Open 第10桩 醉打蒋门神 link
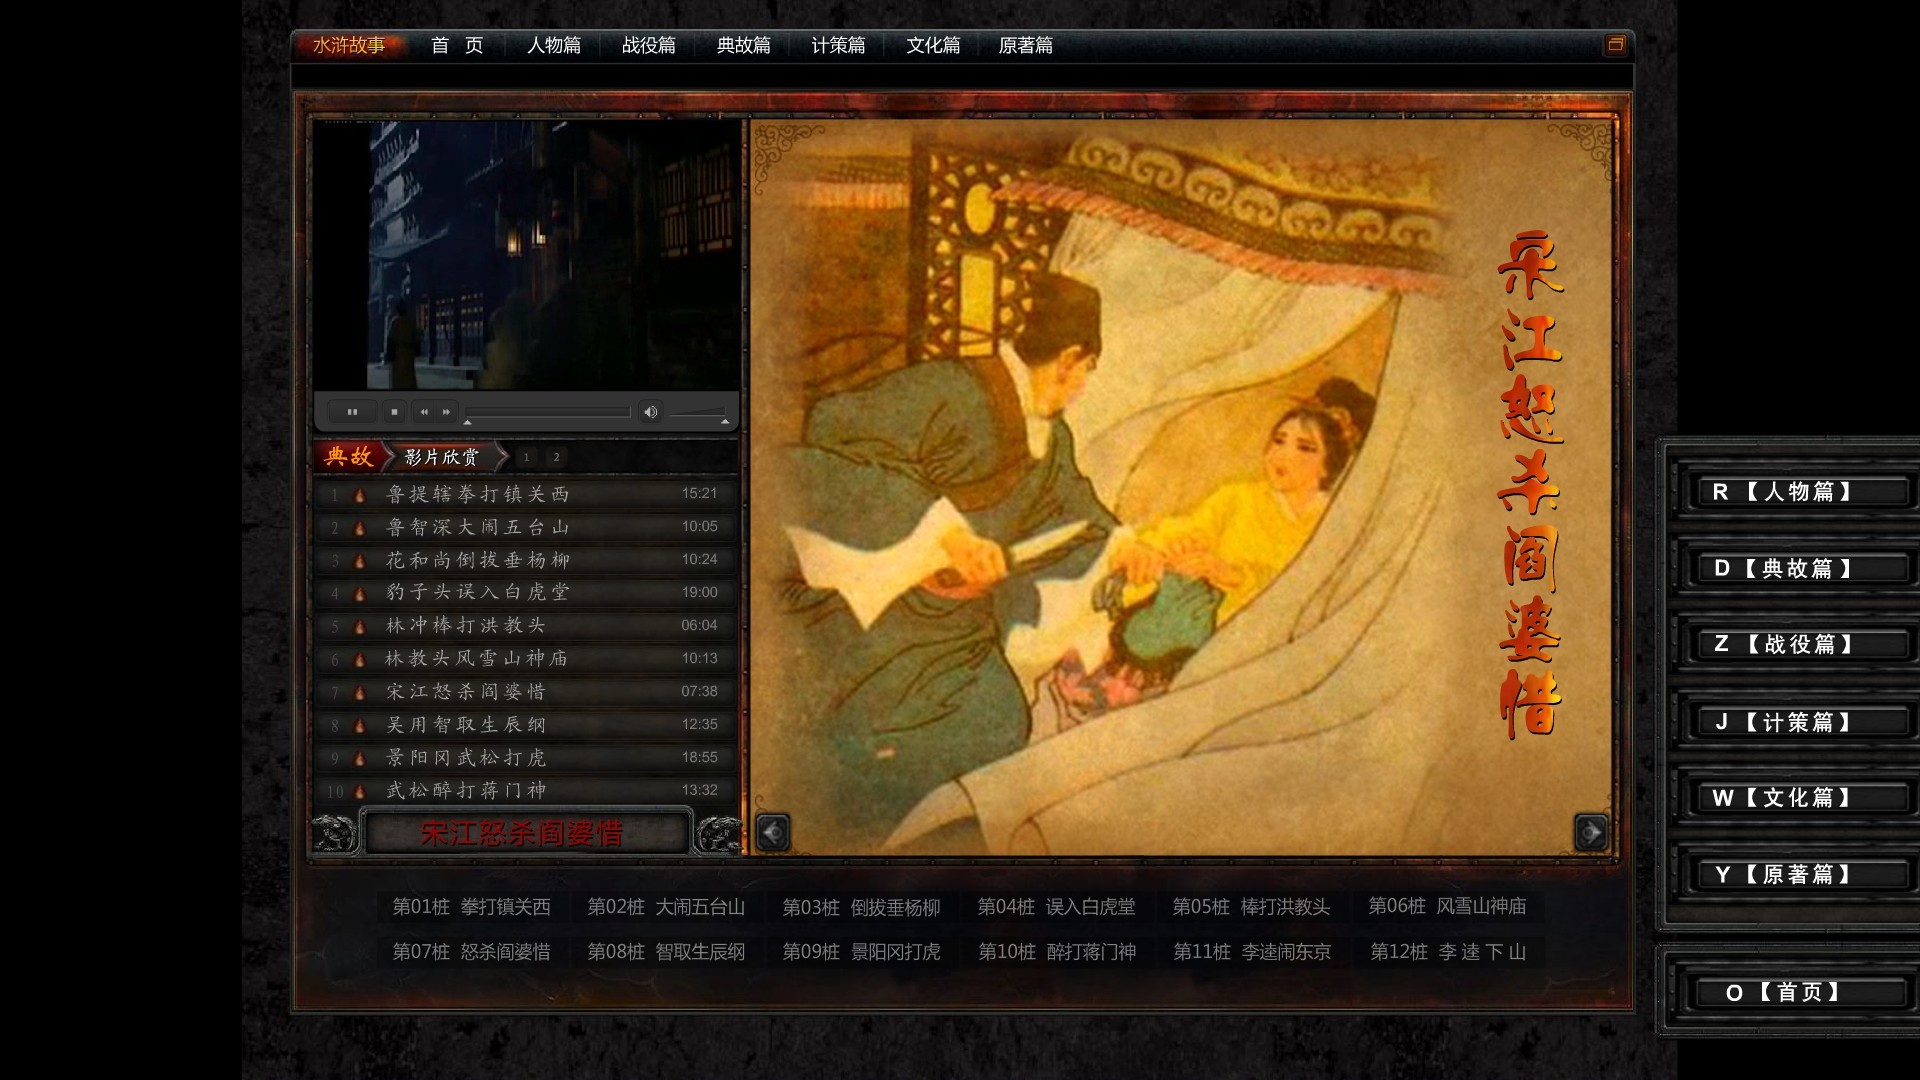 (1057, 952)
